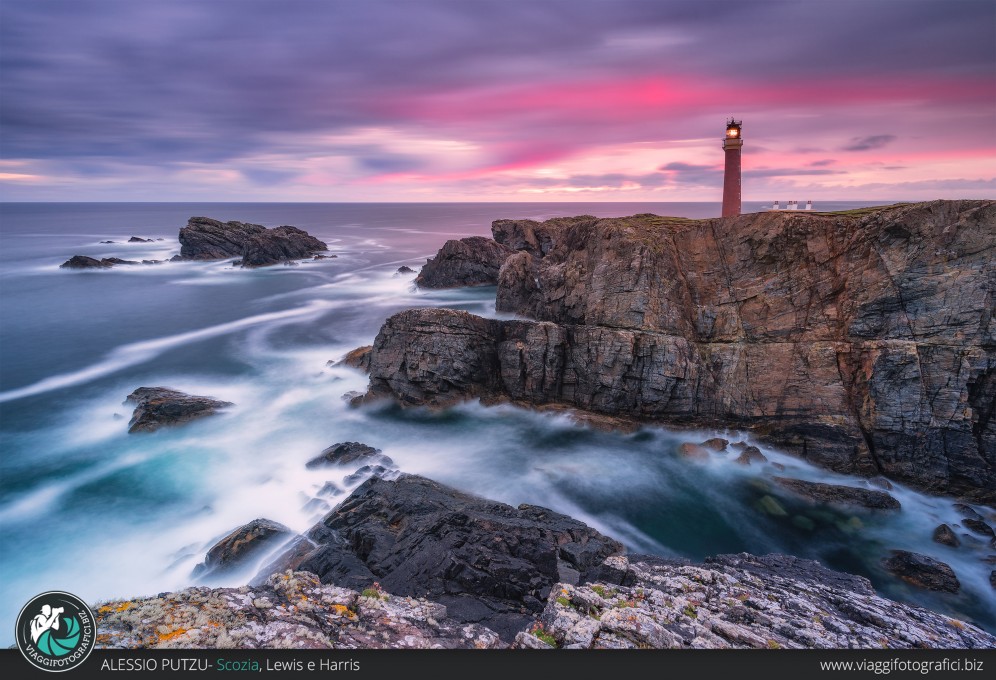996x680 pixels.
Task: Click the green 'Scozia' caption link
Action: (x=238, y=665)
